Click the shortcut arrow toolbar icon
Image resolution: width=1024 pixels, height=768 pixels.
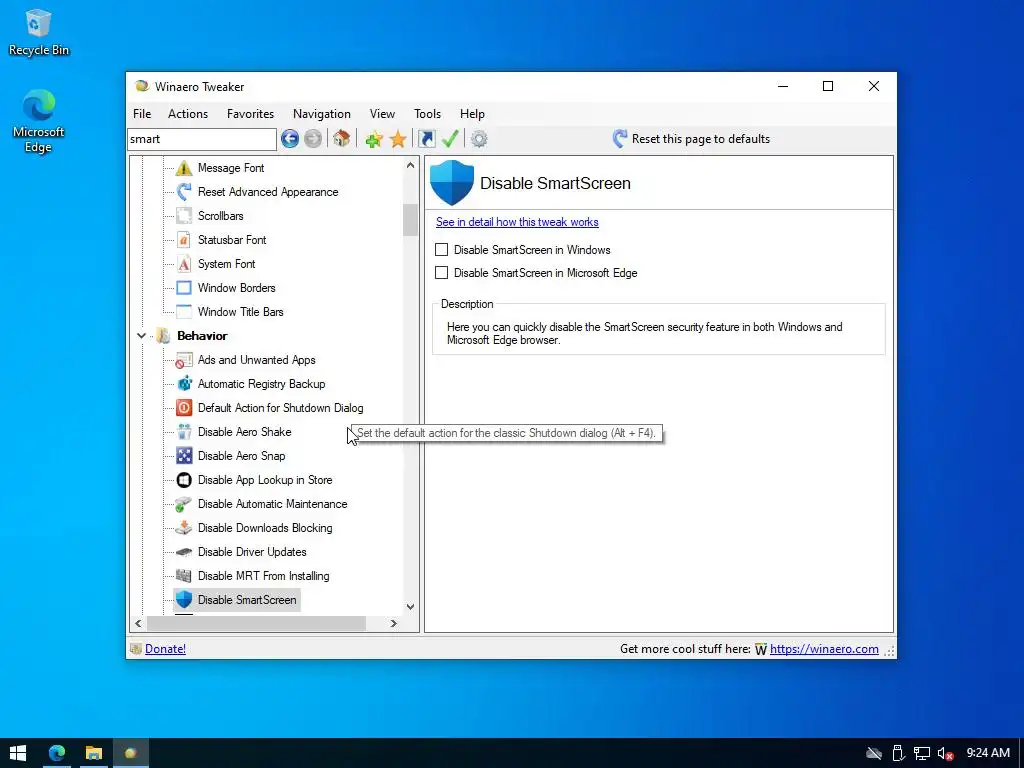tap(426, 138)
